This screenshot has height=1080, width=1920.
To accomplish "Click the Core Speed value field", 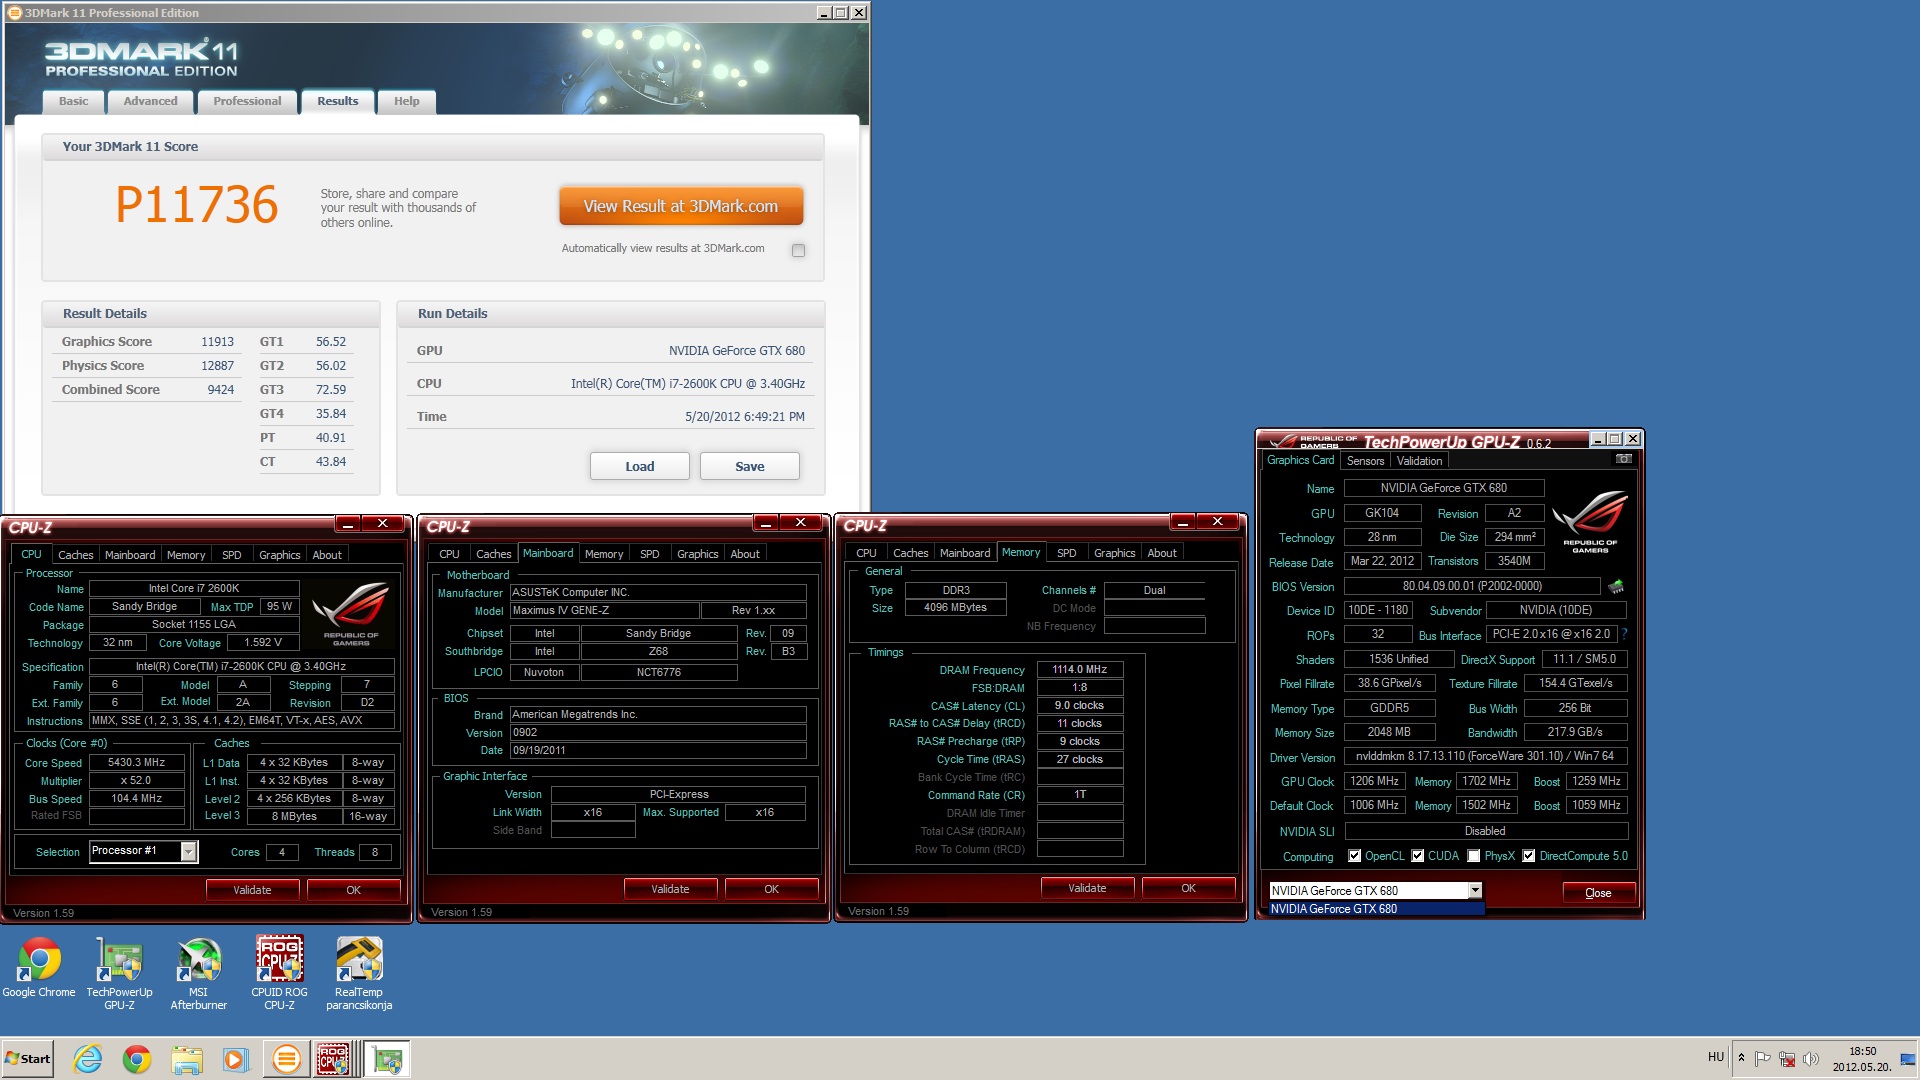I will (x=137, y=762).
